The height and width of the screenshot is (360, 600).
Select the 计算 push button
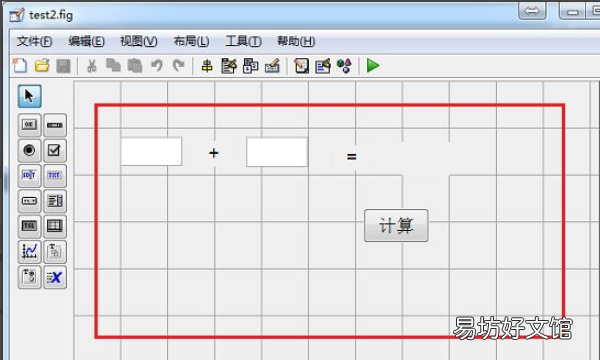396,225
